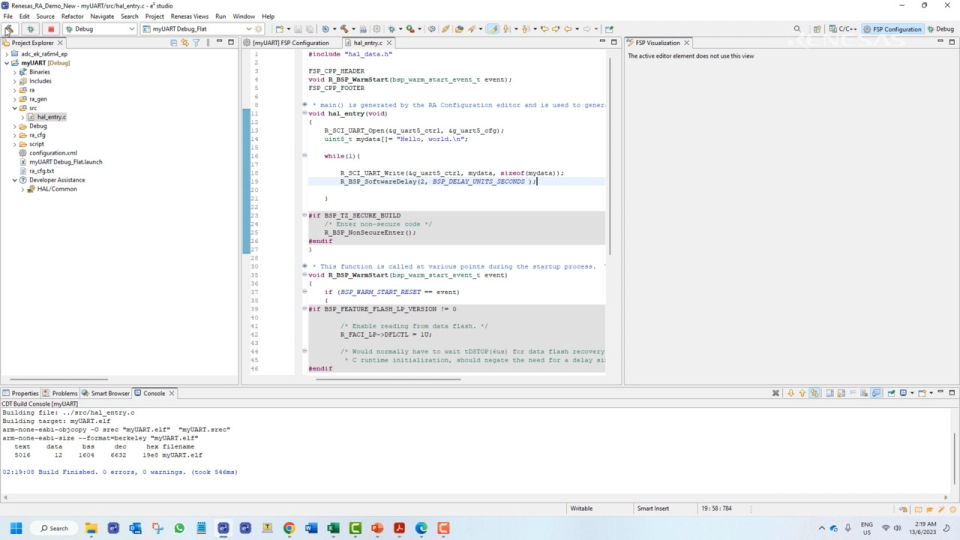This screenshot has width=960, height=540.
Task: Switch to the Debug perspective
Action: [x=940, y=29]
